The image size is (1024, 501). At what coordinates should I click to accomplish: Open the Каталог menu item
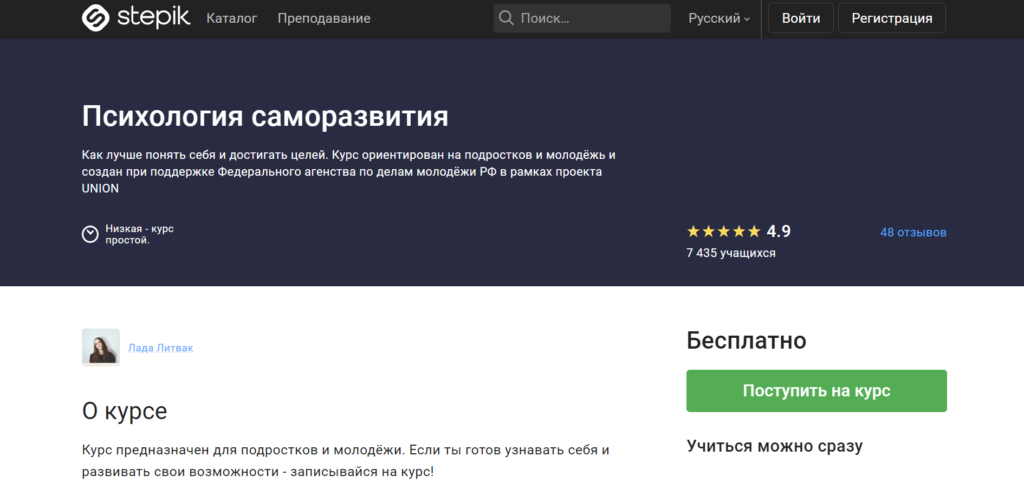click(x=231, y=18)
